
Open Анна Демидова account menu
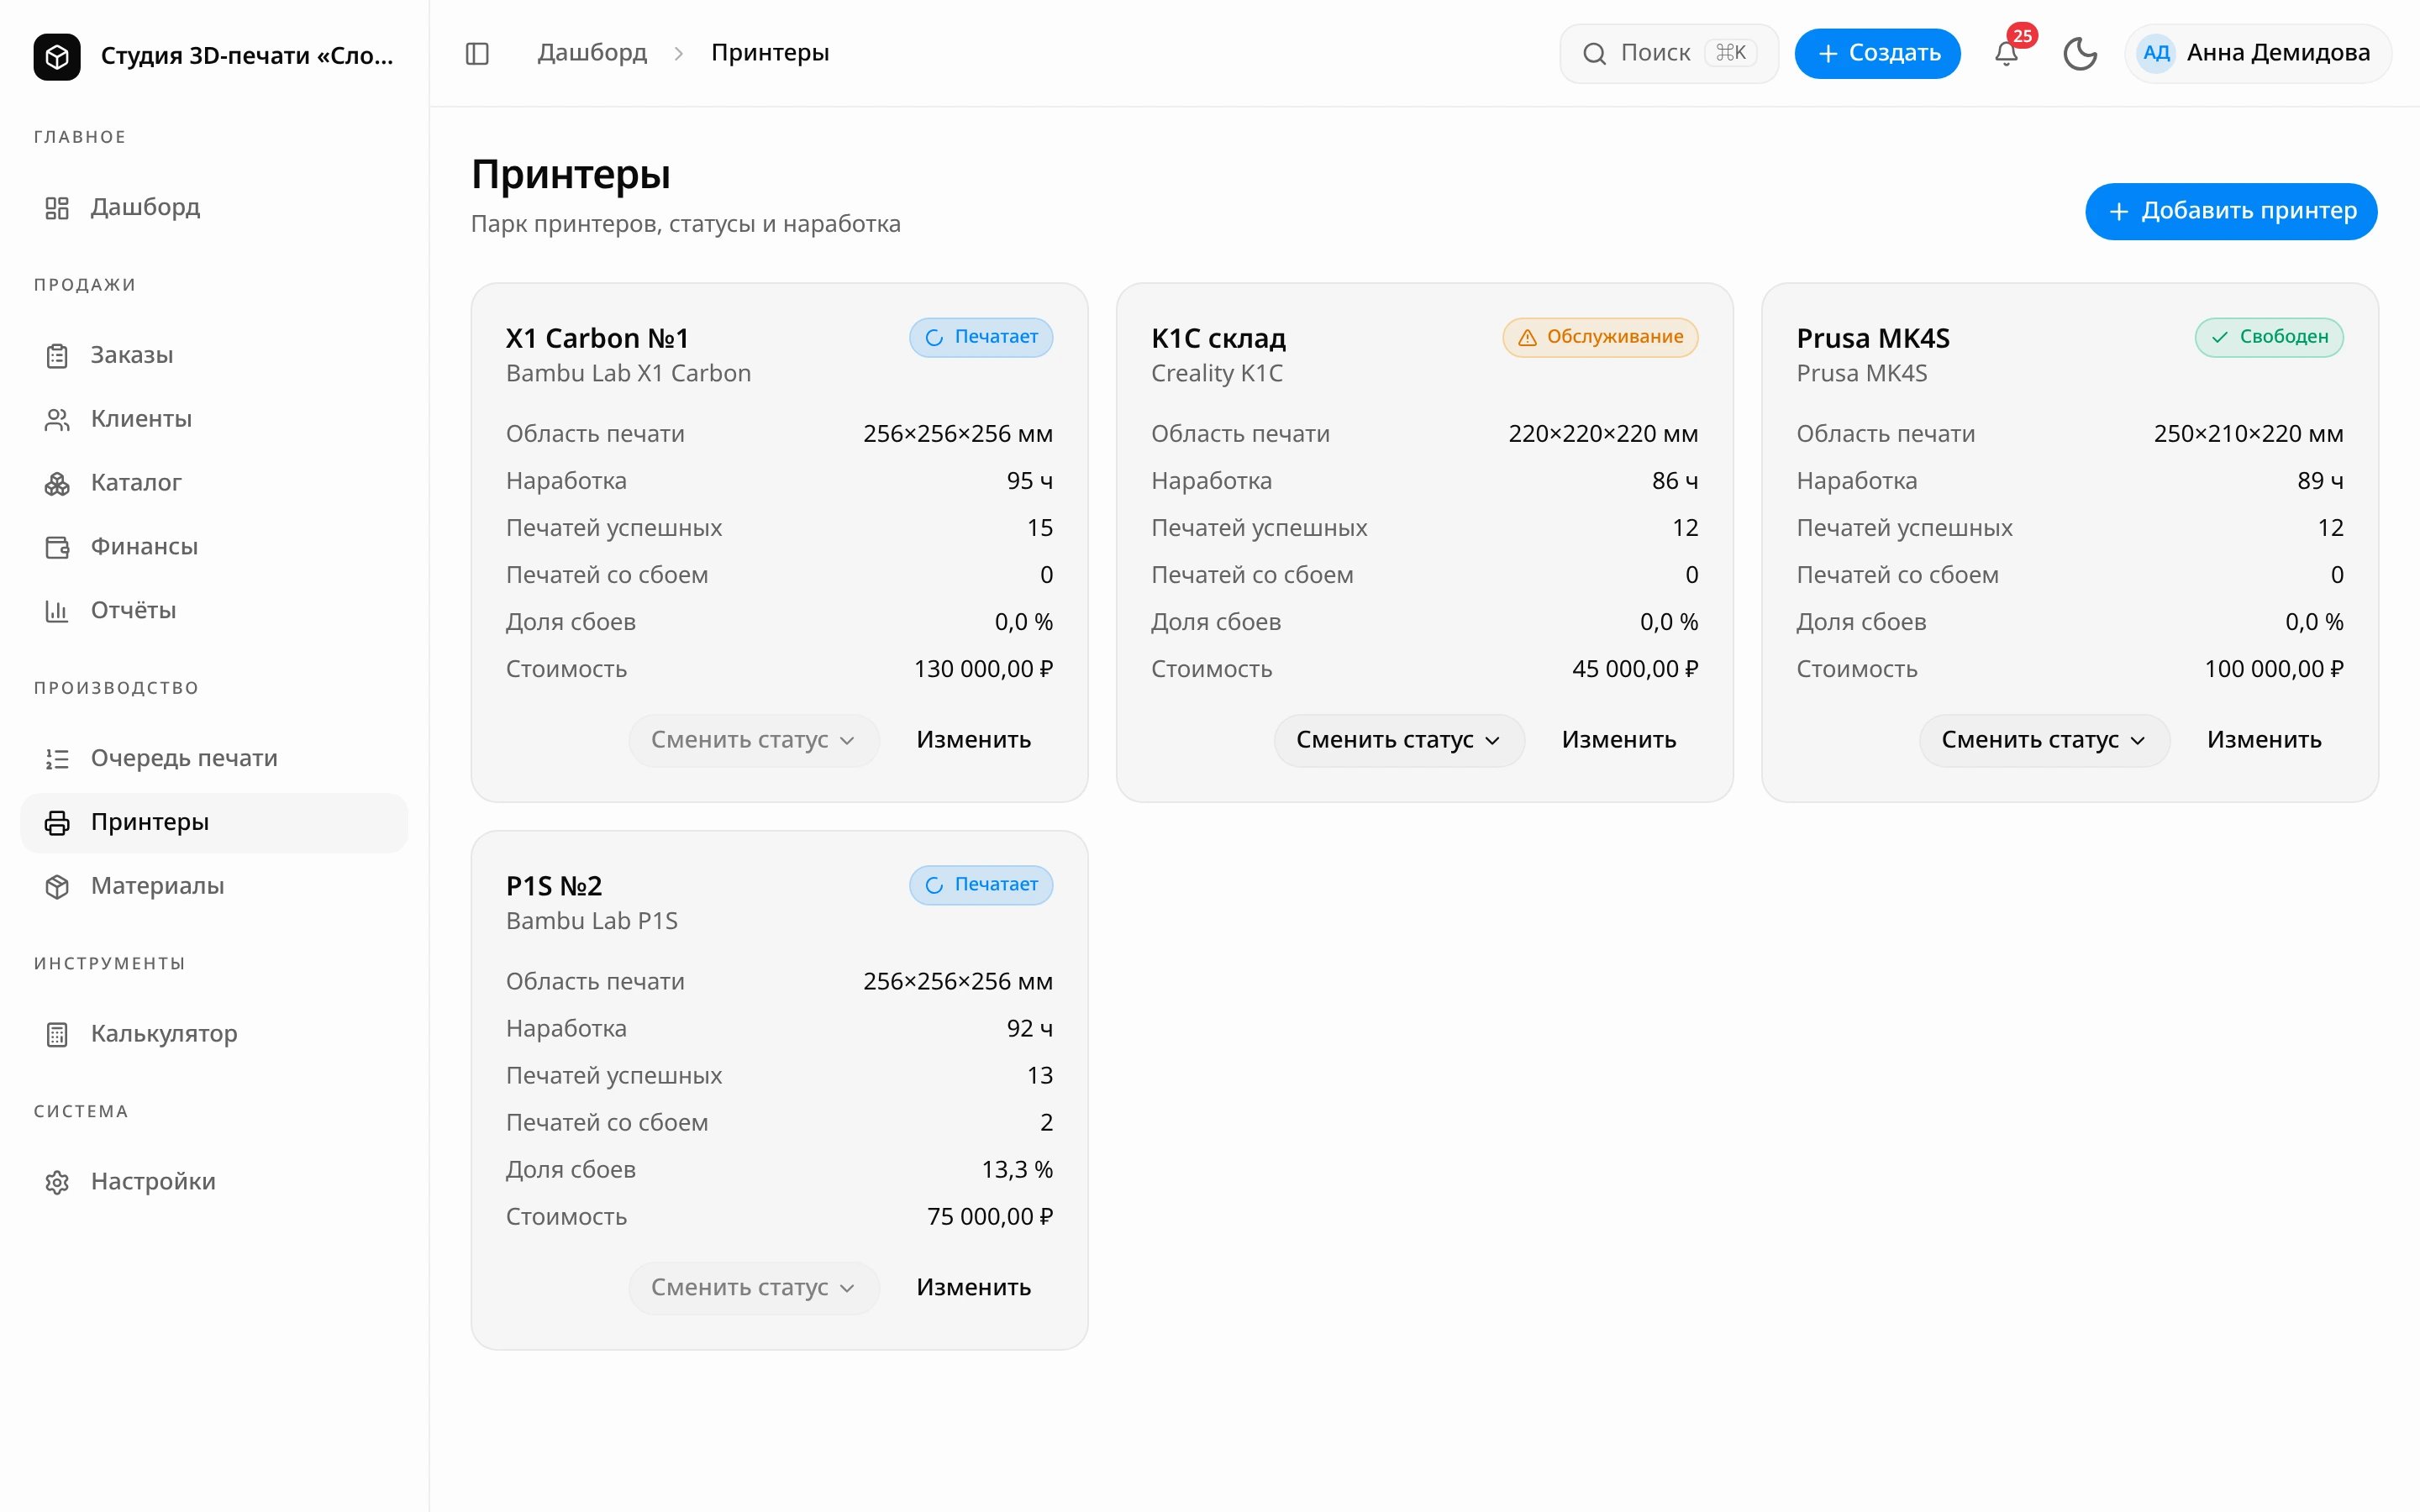2258,53
